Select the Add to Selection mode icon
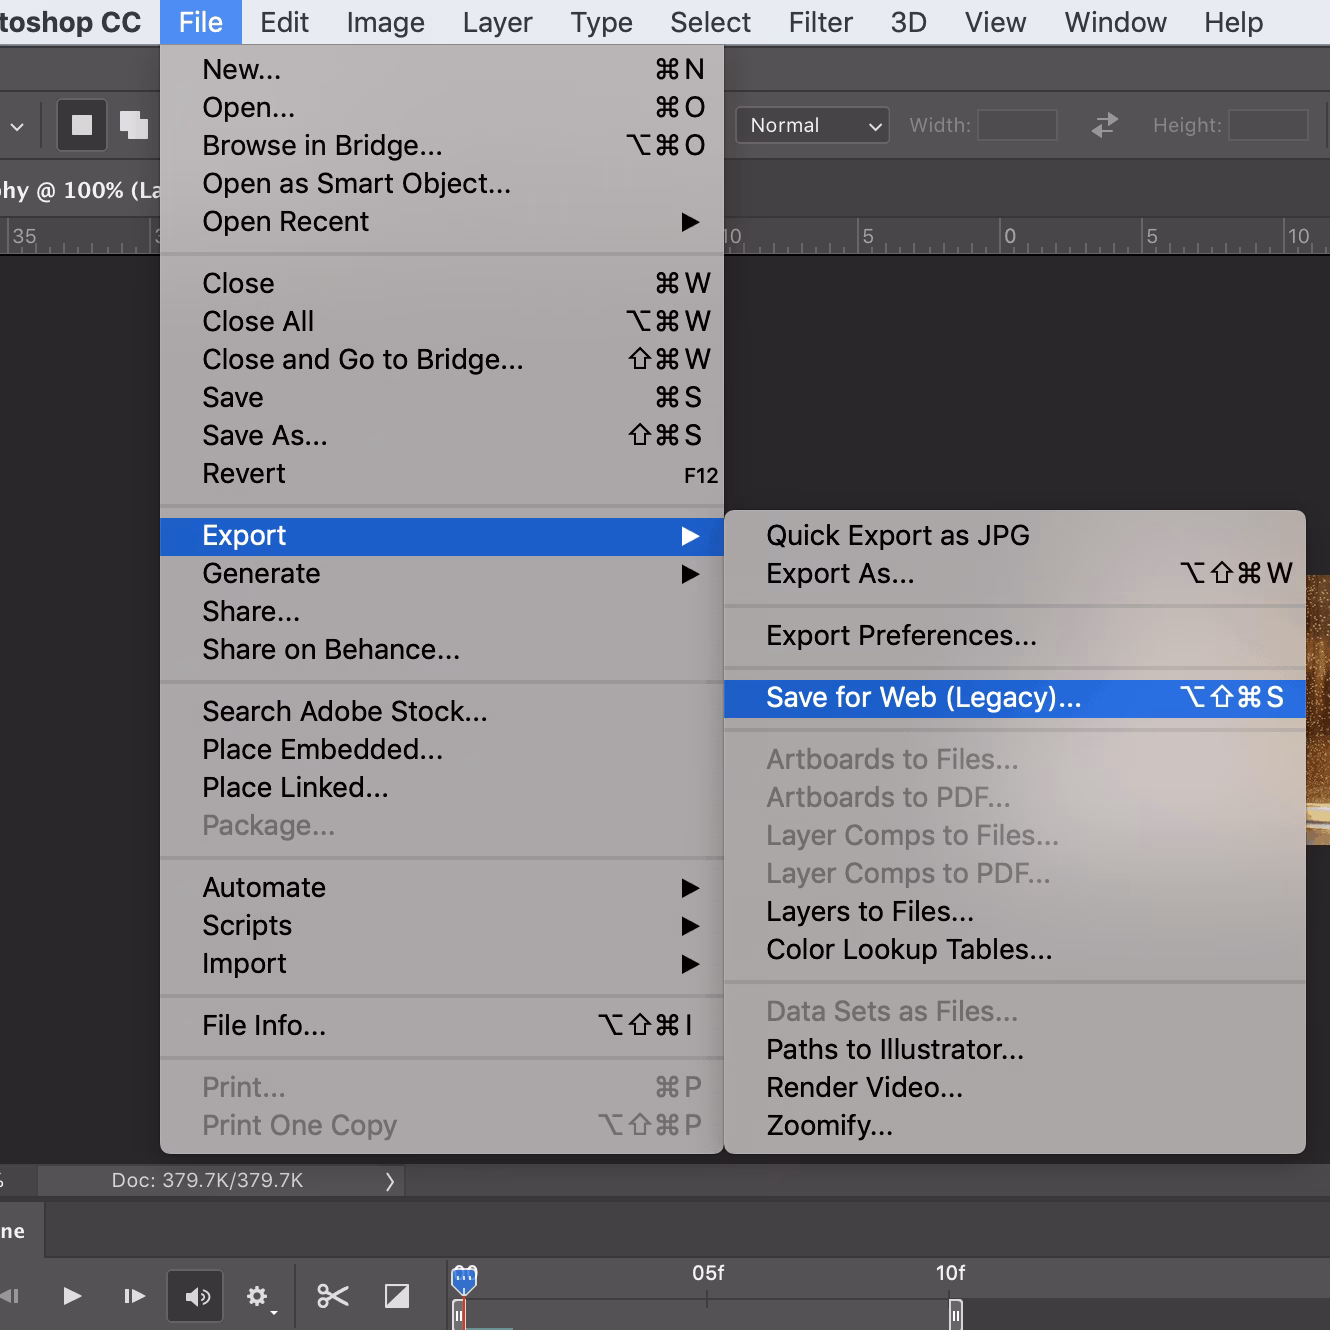Screen dimensions: 1330x1330 pyautogui.click(x=134, y=125)
